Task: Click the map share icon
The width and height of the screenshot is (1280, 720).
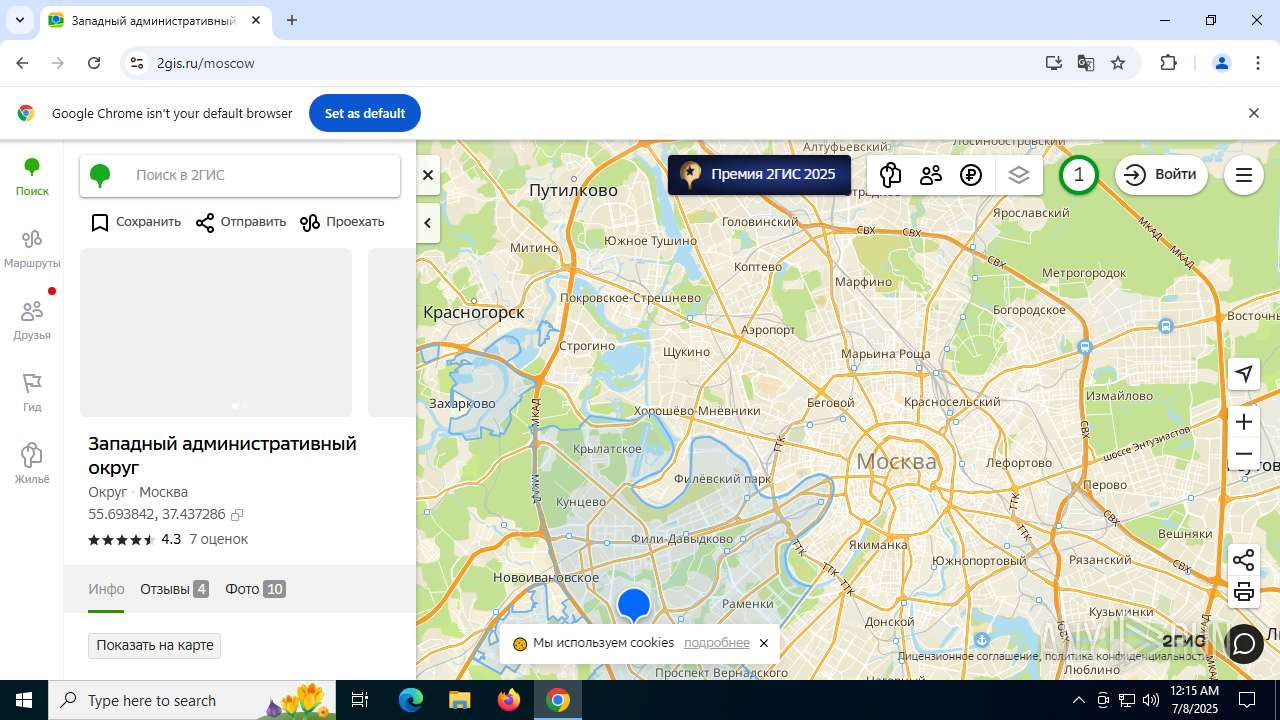Action: point(1244,560)
